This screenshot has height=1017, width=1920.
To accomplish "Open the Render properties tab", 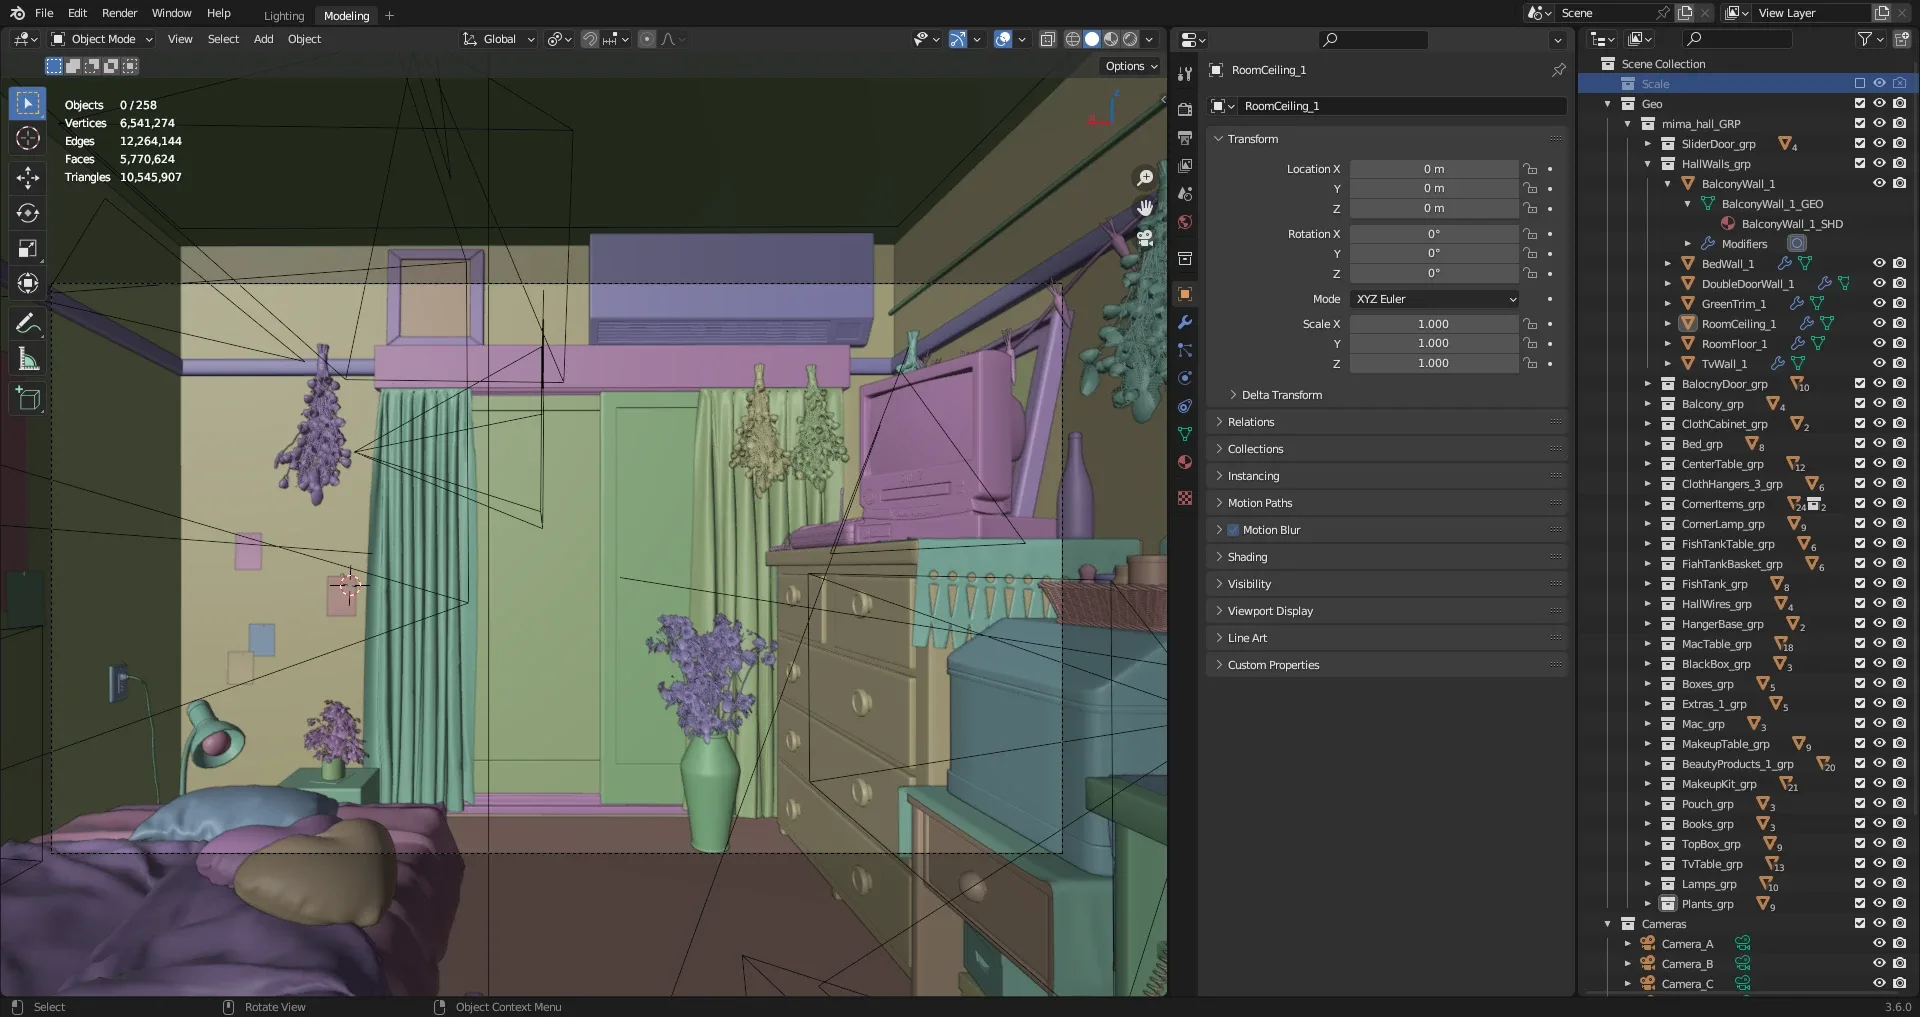I will [x=1185, y=109].
